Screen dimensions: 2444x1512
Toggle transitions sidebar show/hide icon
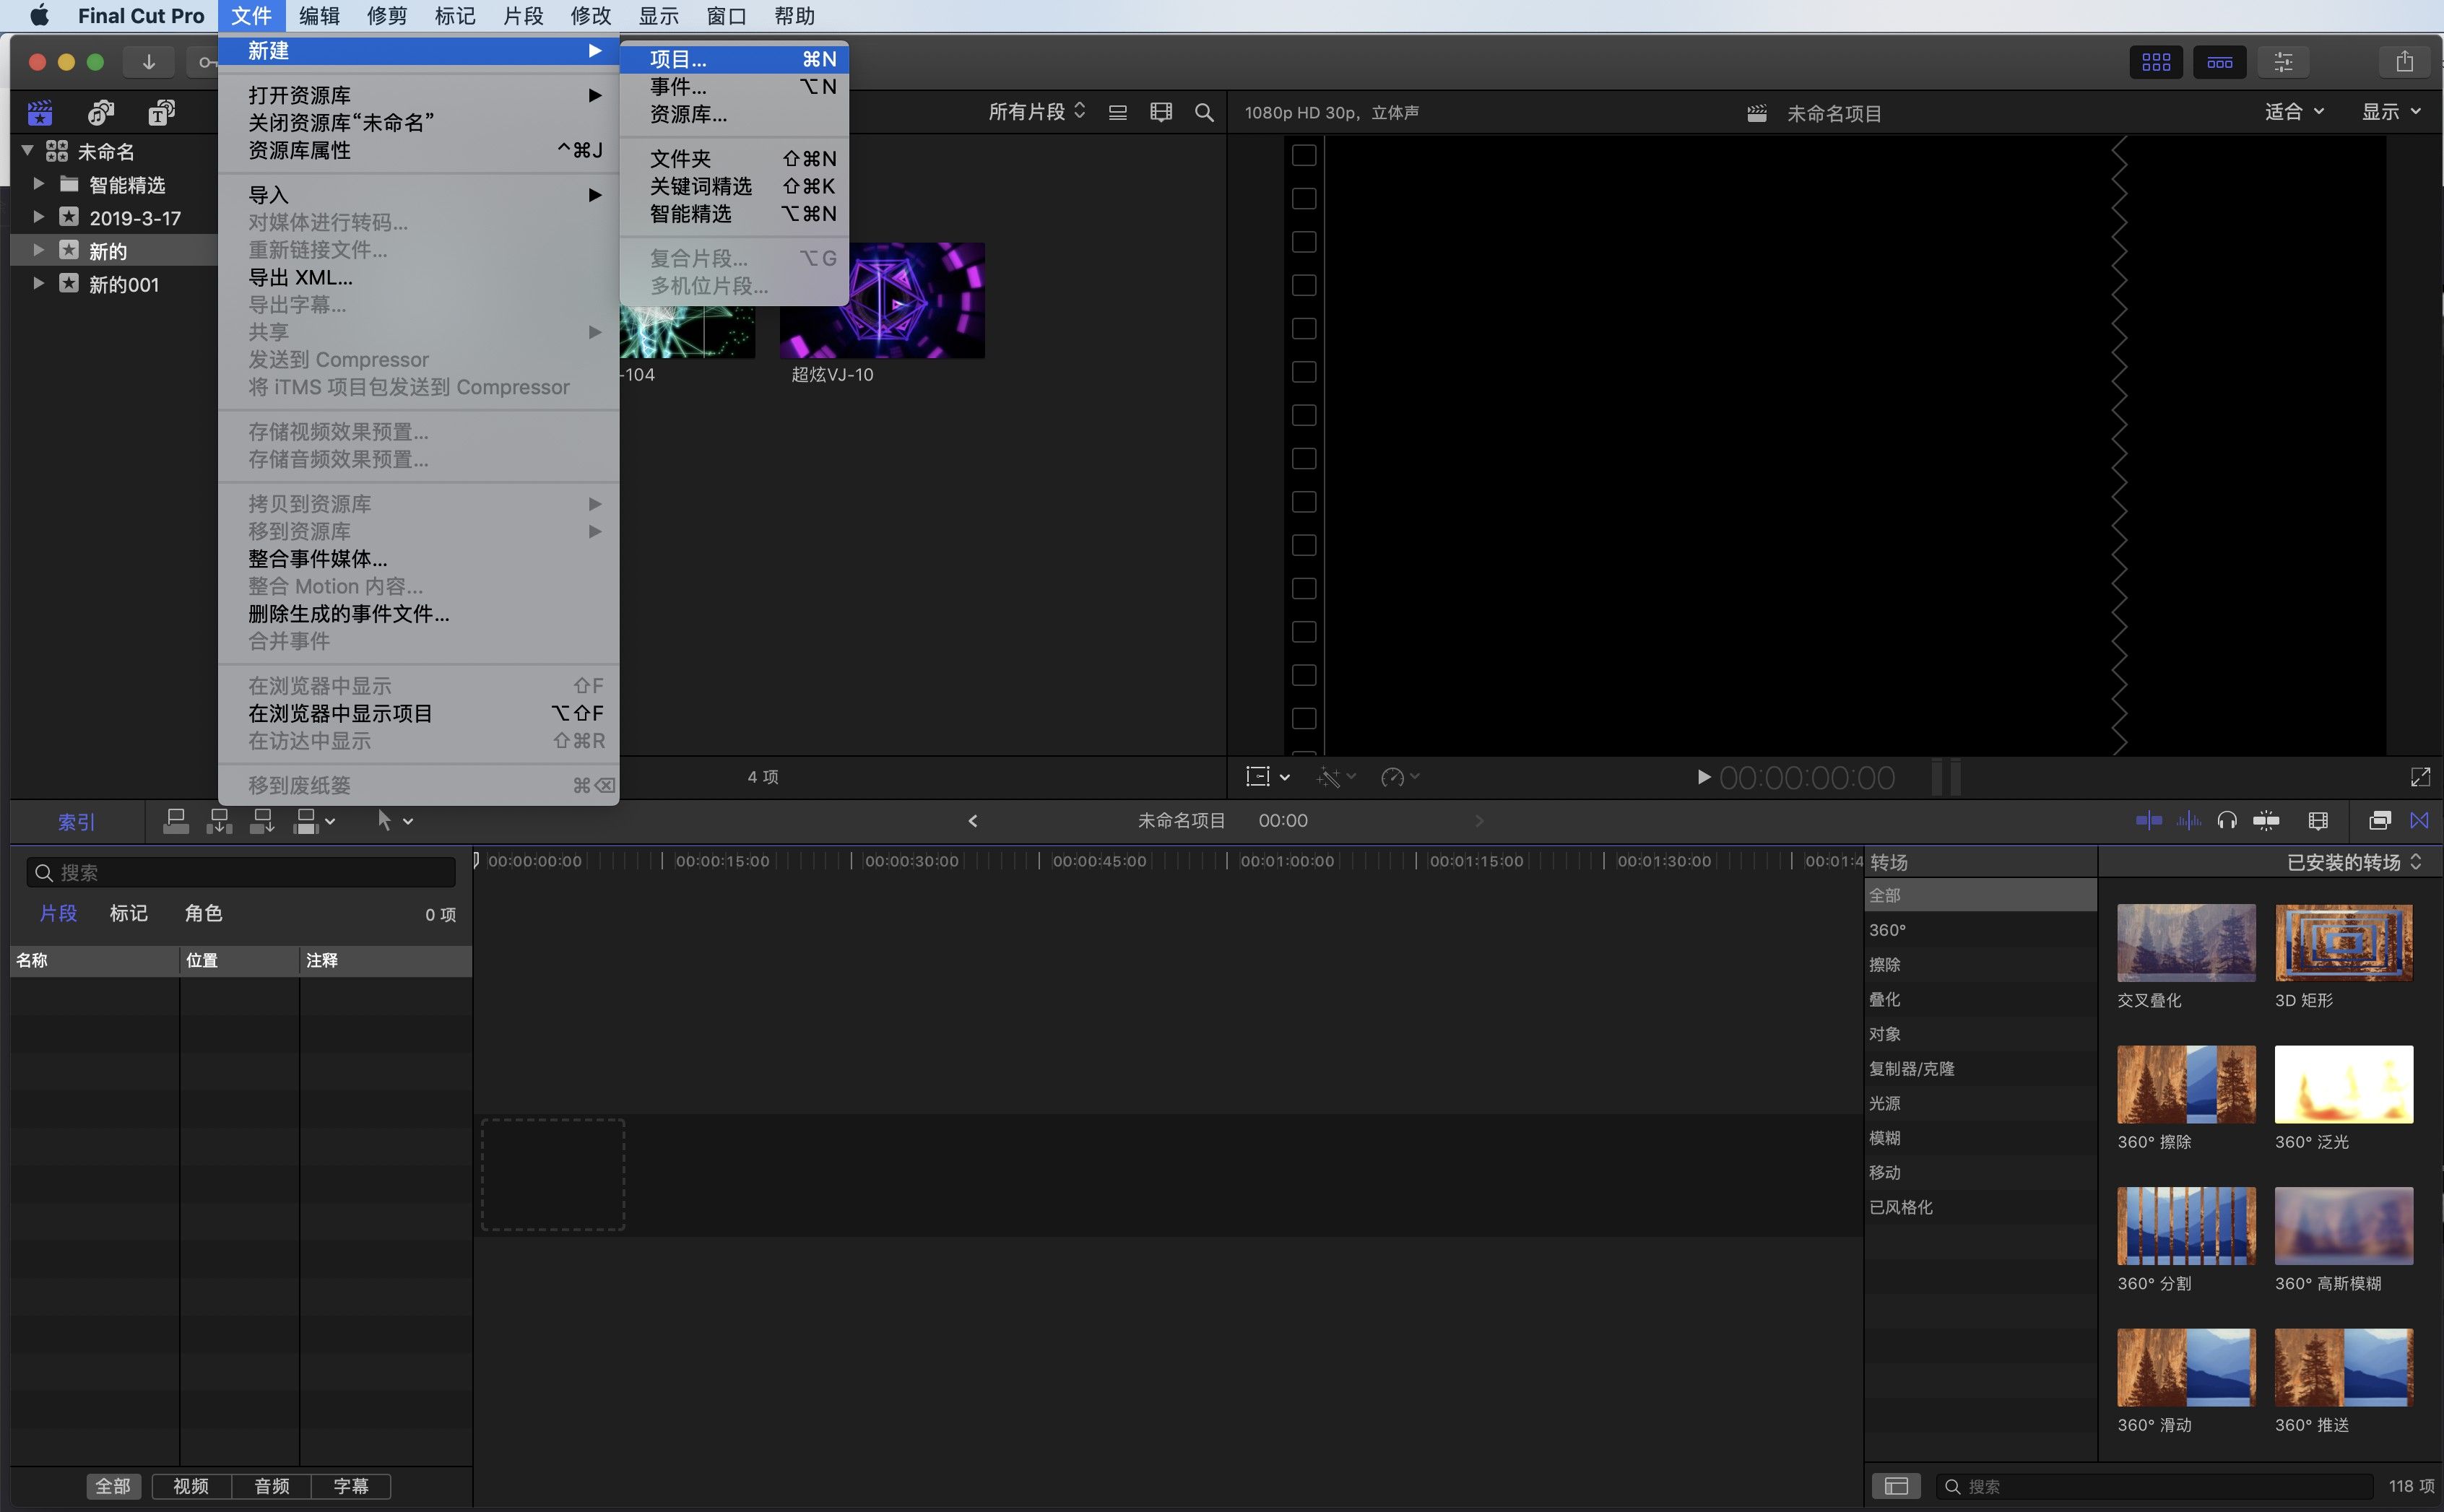(x=1896, y=1486)
